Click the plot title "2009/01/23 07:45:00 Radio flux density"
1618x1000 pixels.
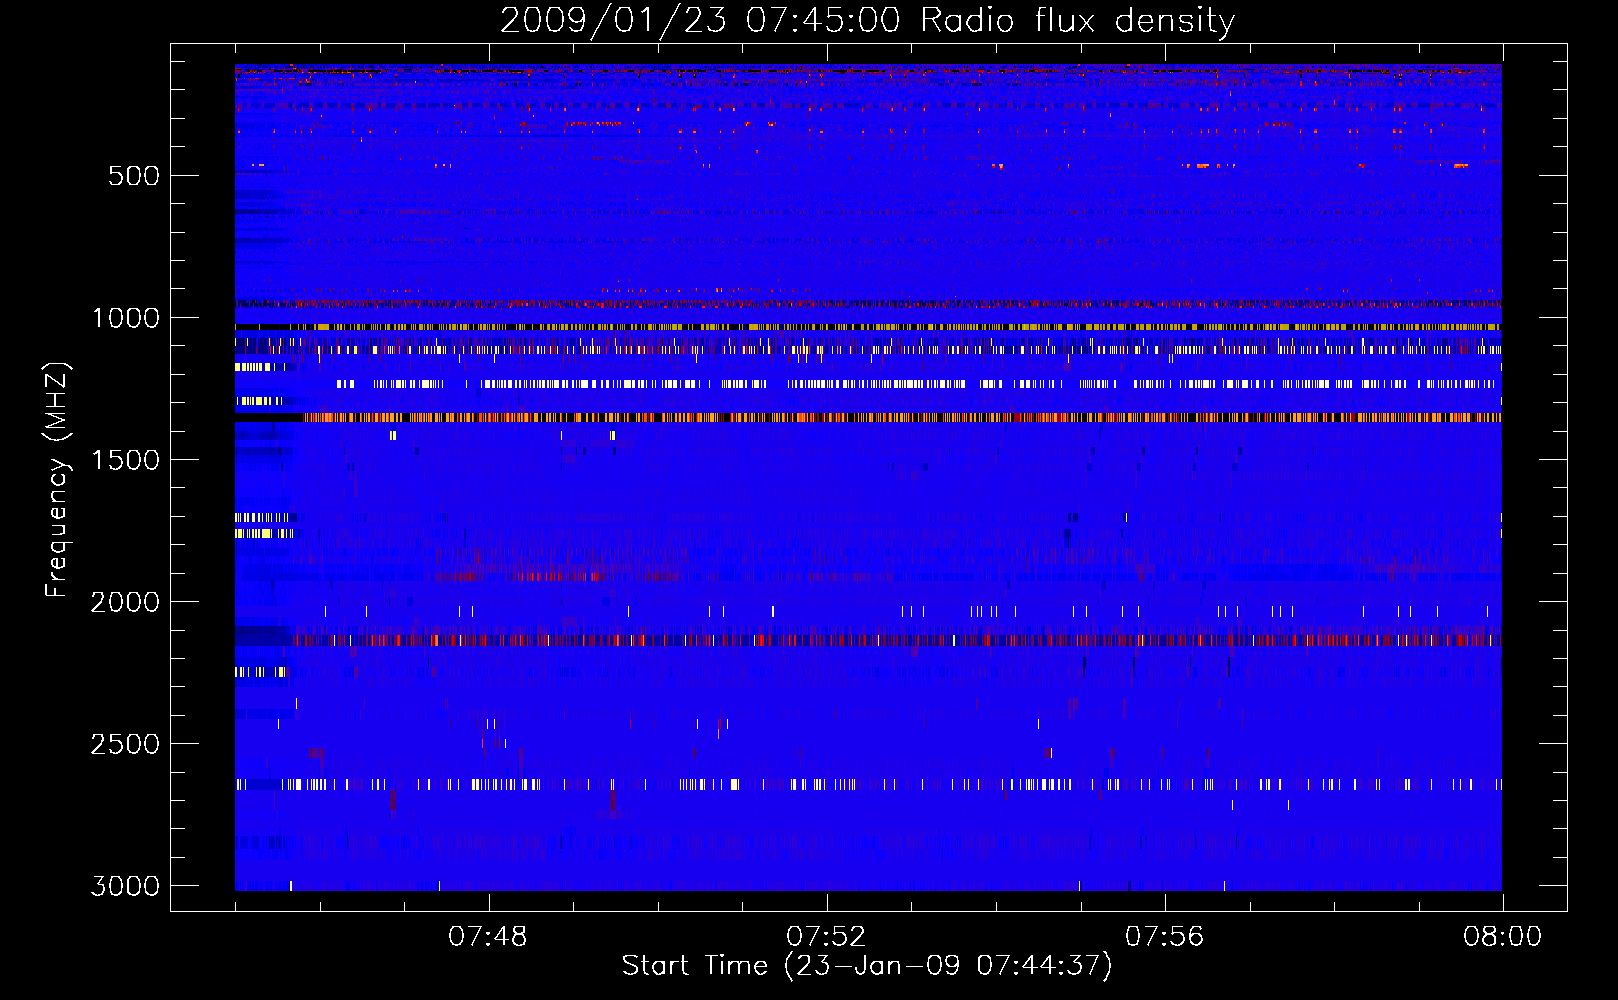pyautogui.click(x=867, y=20)
